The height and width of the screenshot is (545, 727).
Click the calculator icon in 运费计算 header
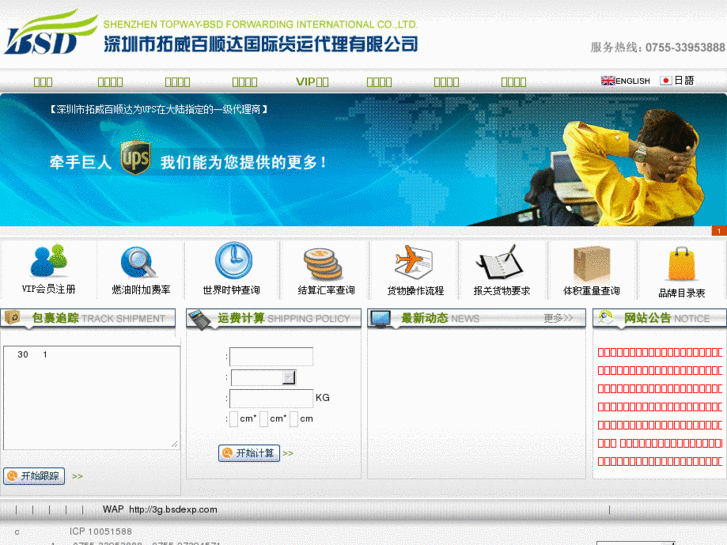pos(200,320)
